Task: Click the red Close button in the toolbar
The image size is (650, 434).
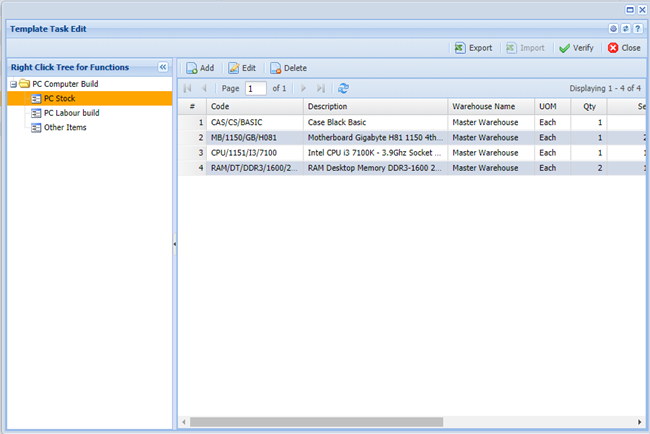Action: click(624, 47)
